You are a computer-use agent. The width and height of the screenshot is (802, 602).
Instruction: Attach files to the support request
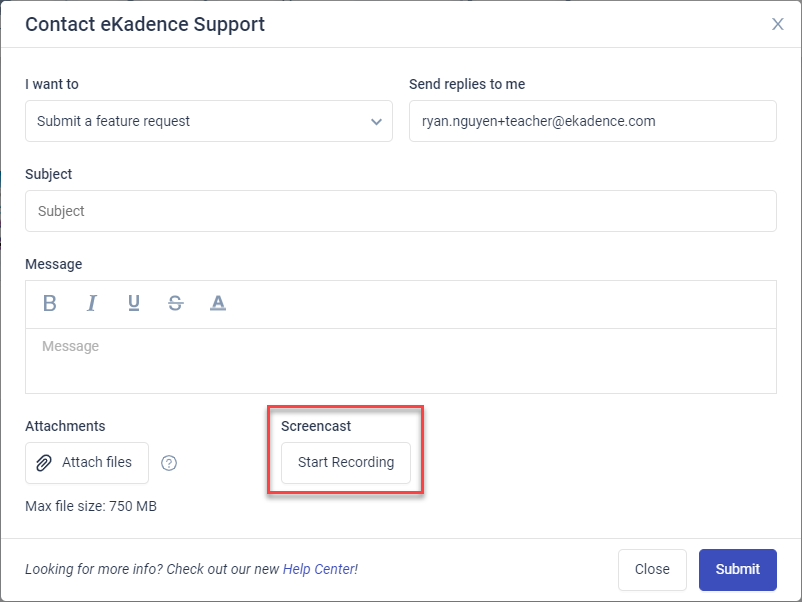87,463
